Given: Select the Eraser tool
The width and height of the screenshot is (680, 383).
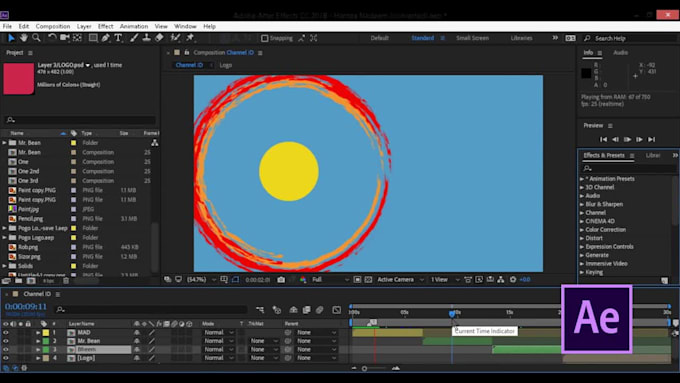Looking at the screenshot, I should (x=159, y=38).
